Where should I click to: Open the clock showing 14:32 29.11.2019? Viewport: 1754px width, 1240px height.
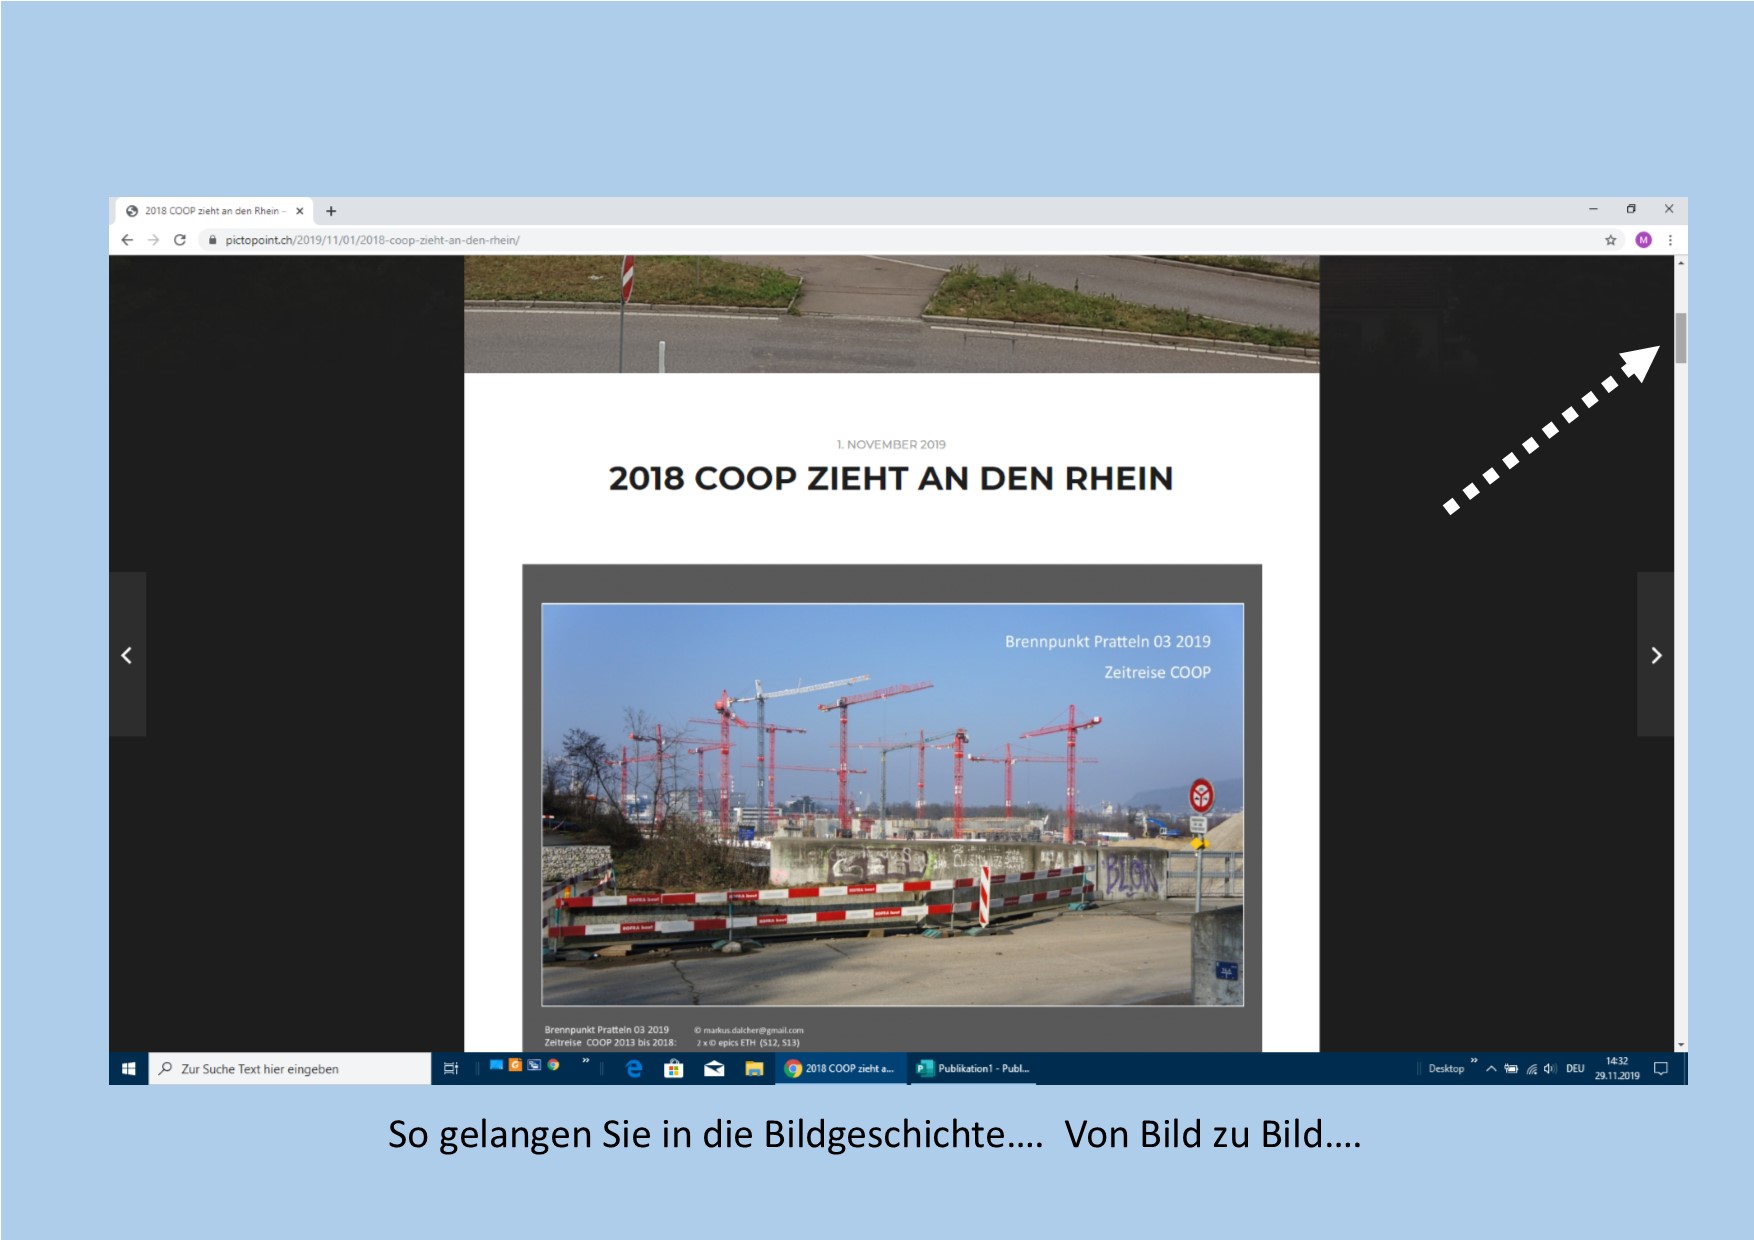(1617, 1069)
